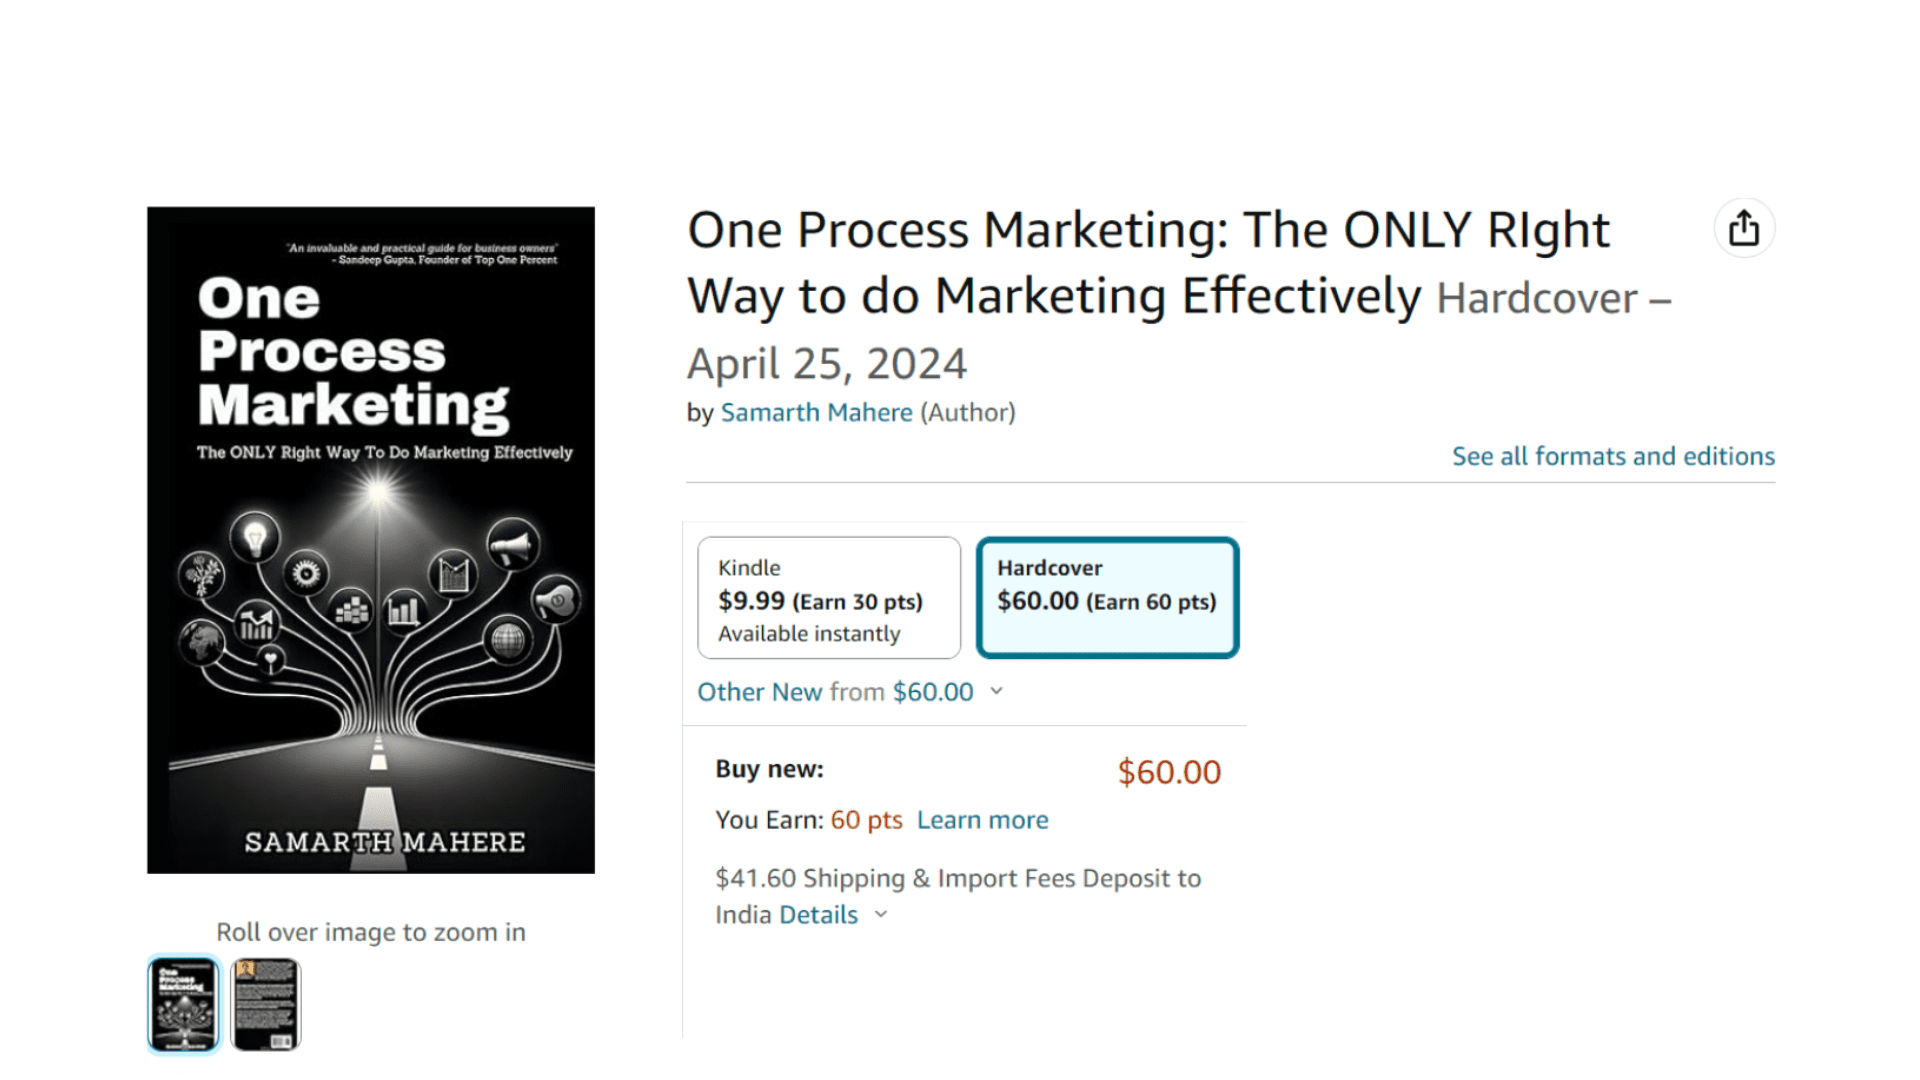Image resolution: width=1920 pixels, height=1080 pixels.
Task: Click the red $60.00 Buy new price
Action: [1169, 772]
